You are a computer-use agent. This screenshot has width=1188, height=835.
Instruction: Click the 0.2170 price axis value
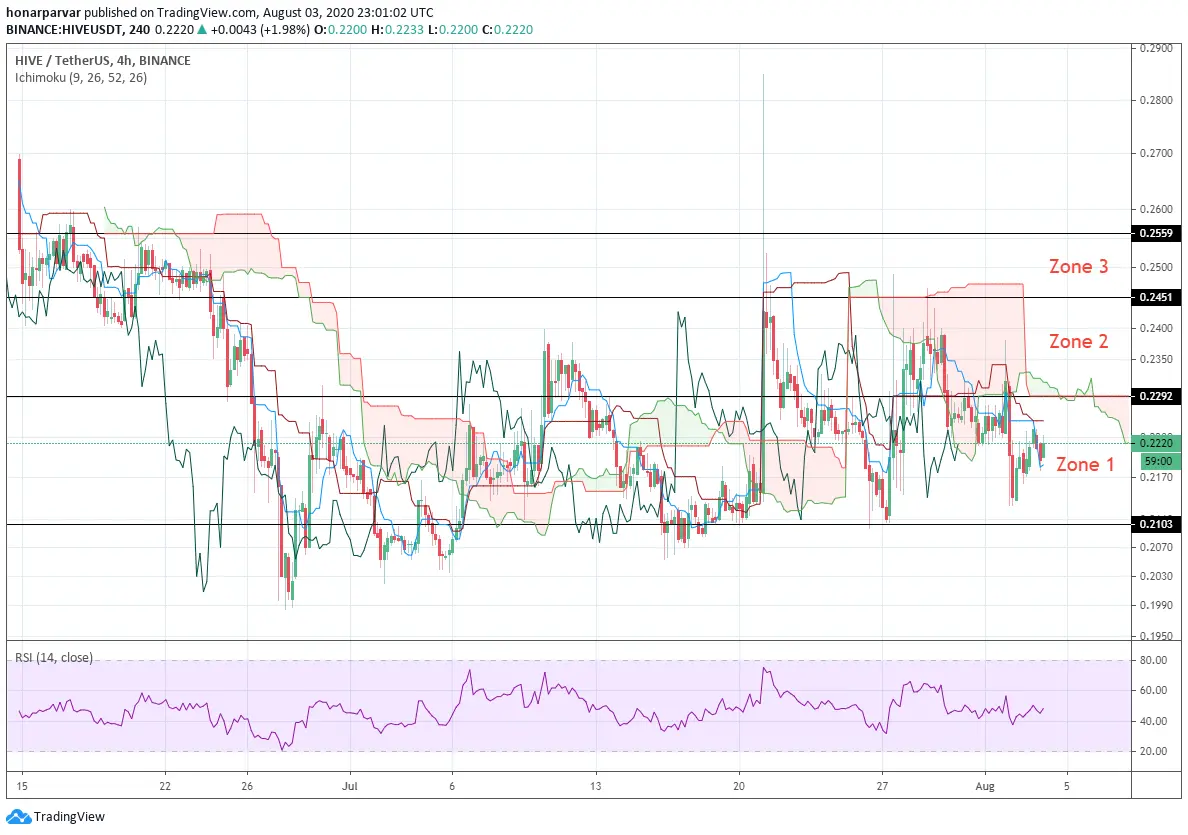click(x=1156, y=477)
